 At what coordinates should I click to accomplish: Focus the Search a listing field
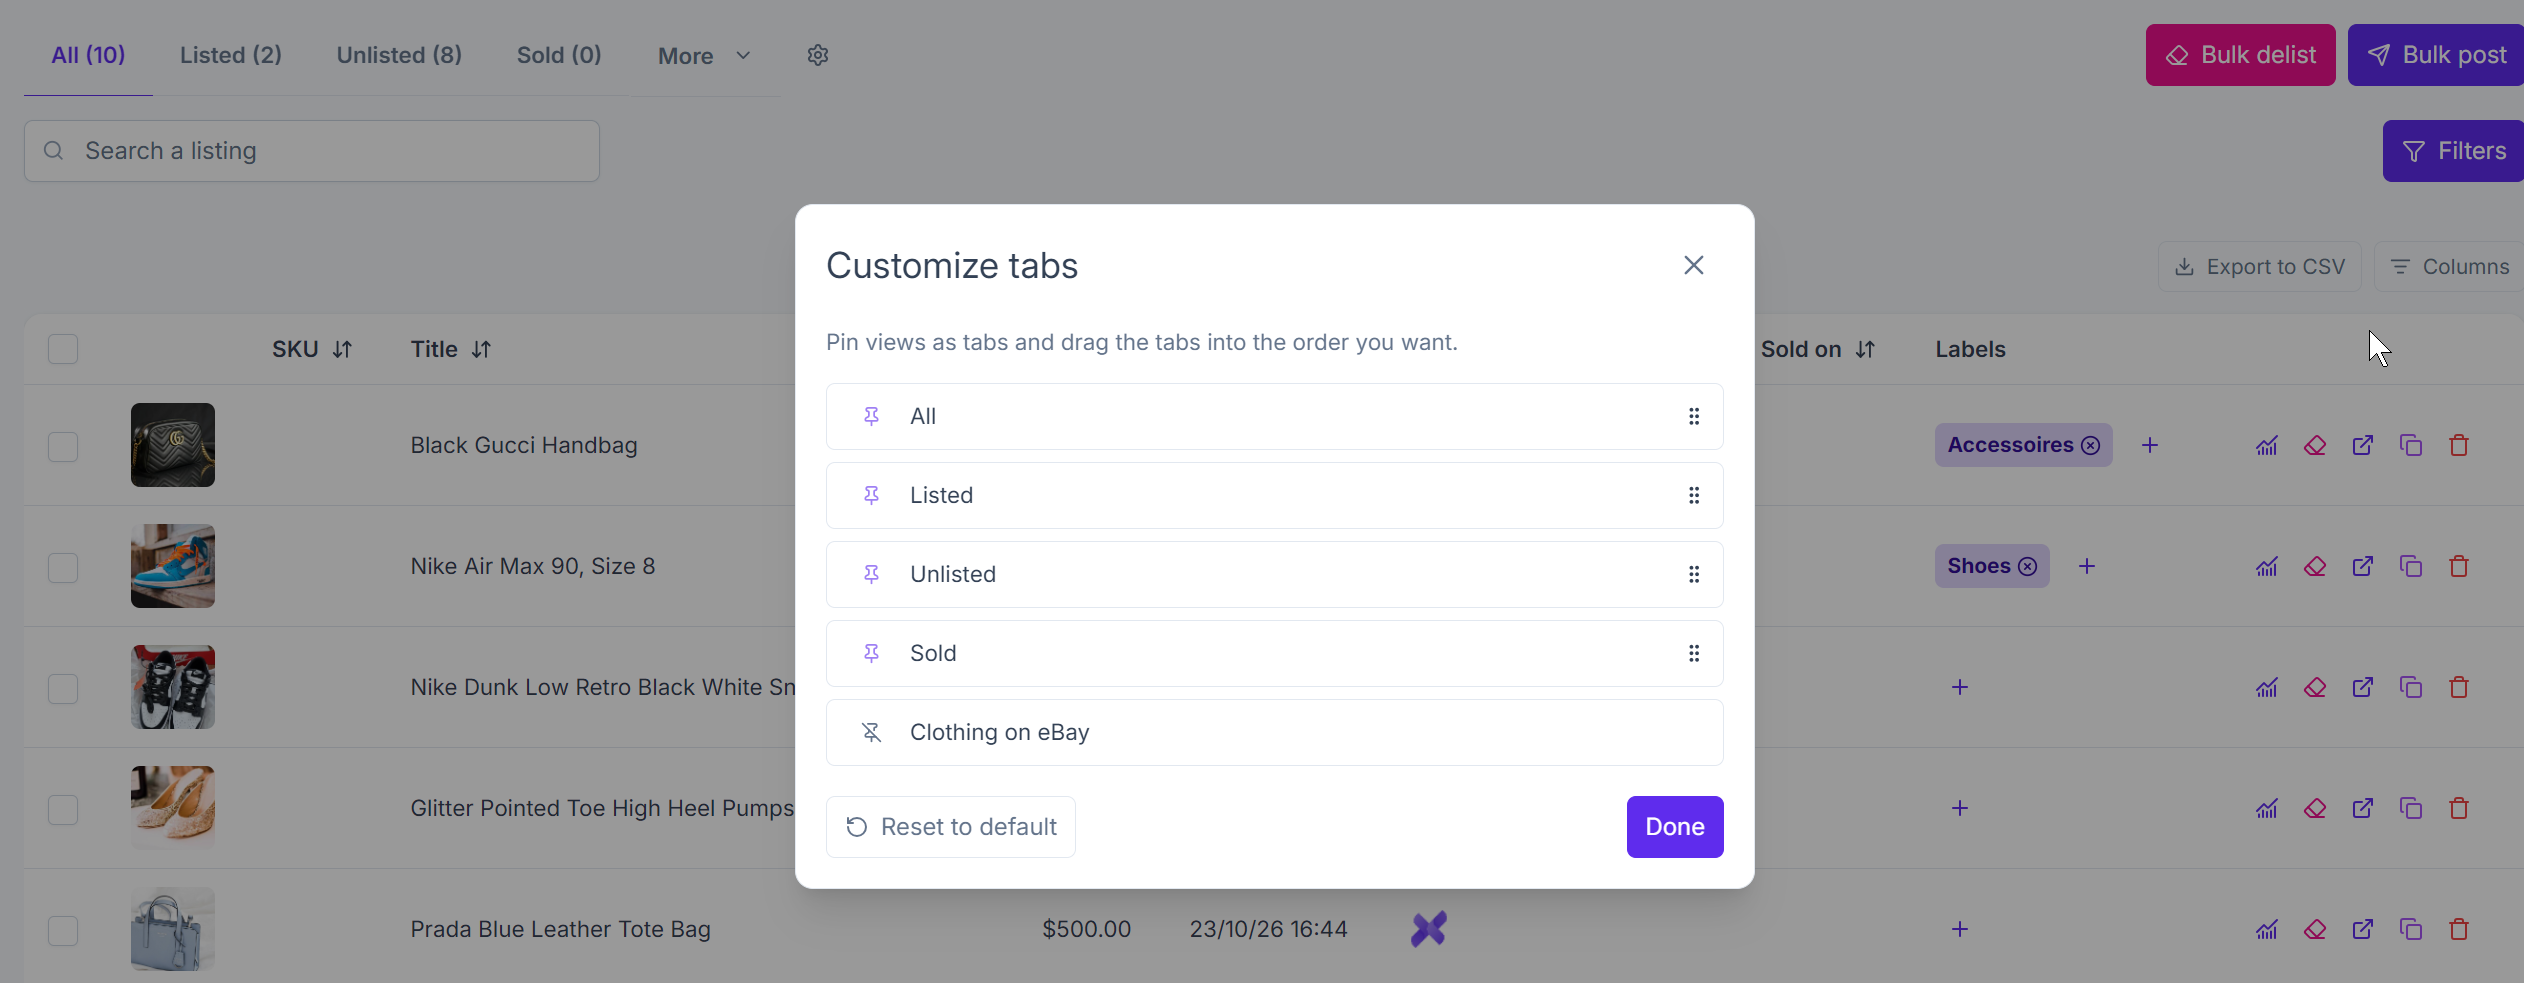(312, 151)
